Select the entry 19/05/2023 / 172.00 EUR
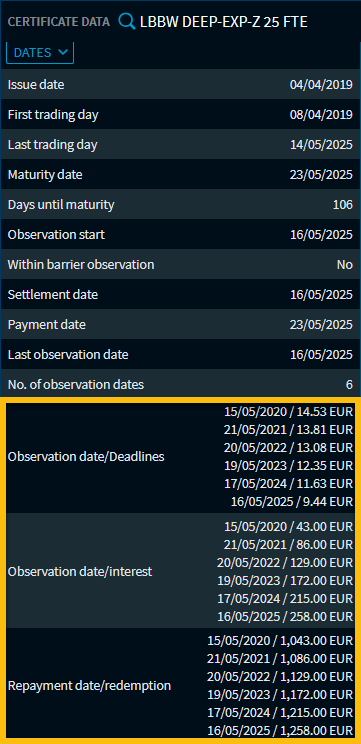Viewport: 361px width, 744px height. [x=286, y=581]
